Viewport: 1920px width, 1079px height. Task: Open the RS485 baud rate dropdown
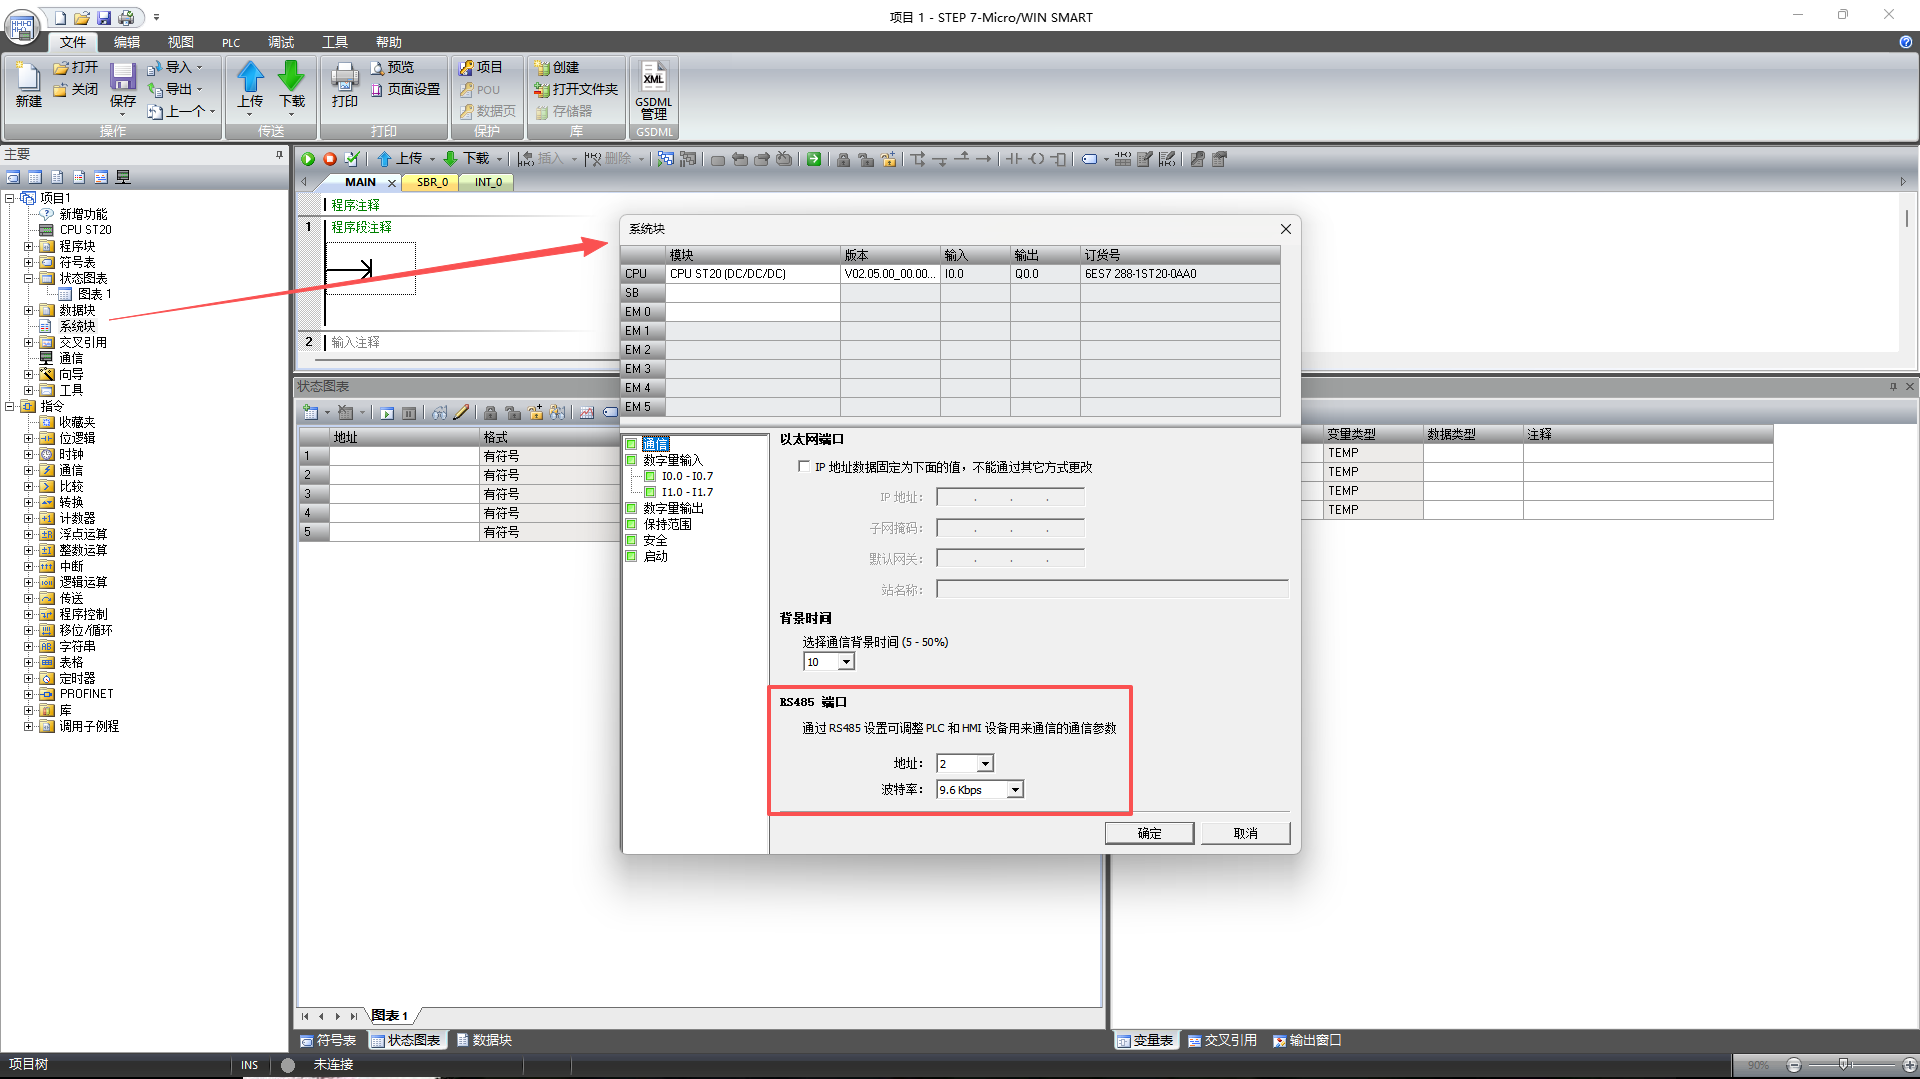click(x=1015, y=790)
